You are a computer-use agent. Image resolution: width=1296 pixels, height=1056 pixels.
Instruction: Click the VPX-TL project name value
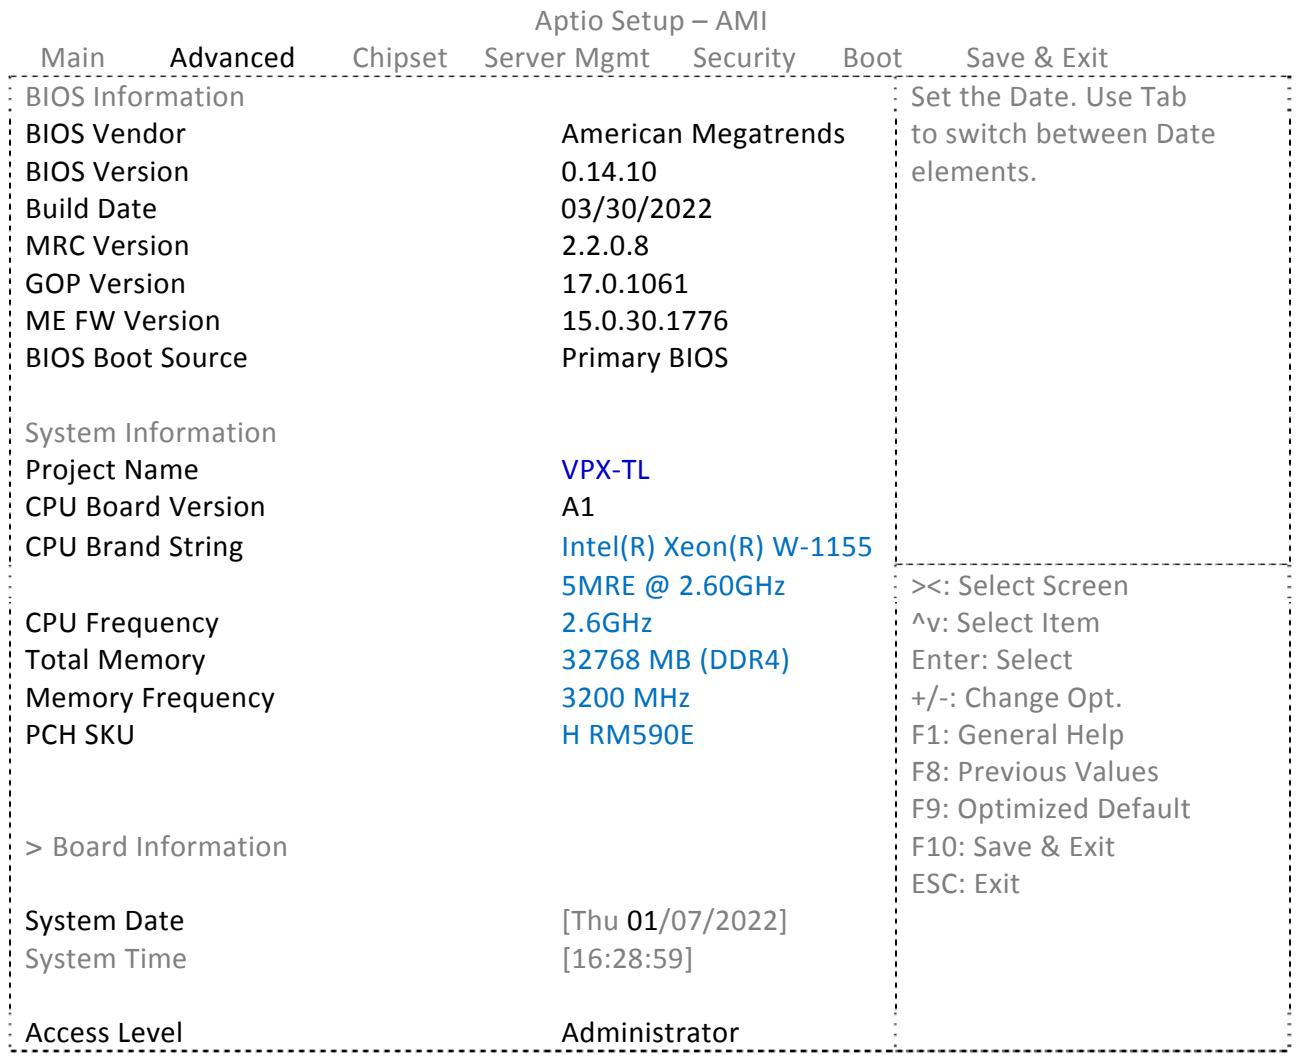606,469
